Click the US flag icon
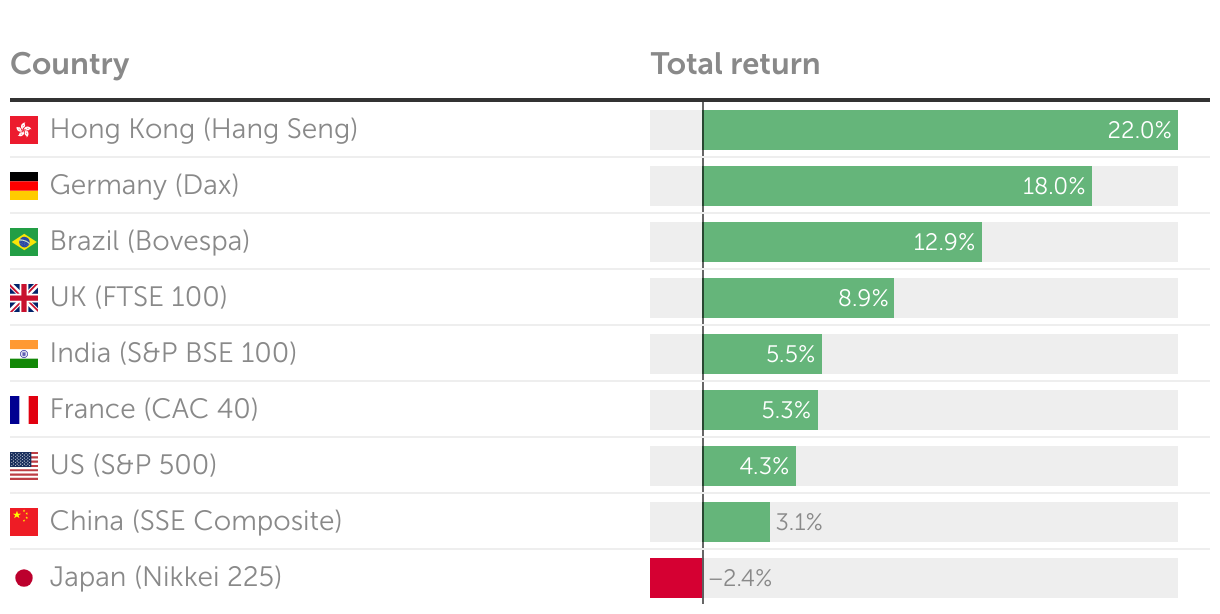 pos(24,466)
